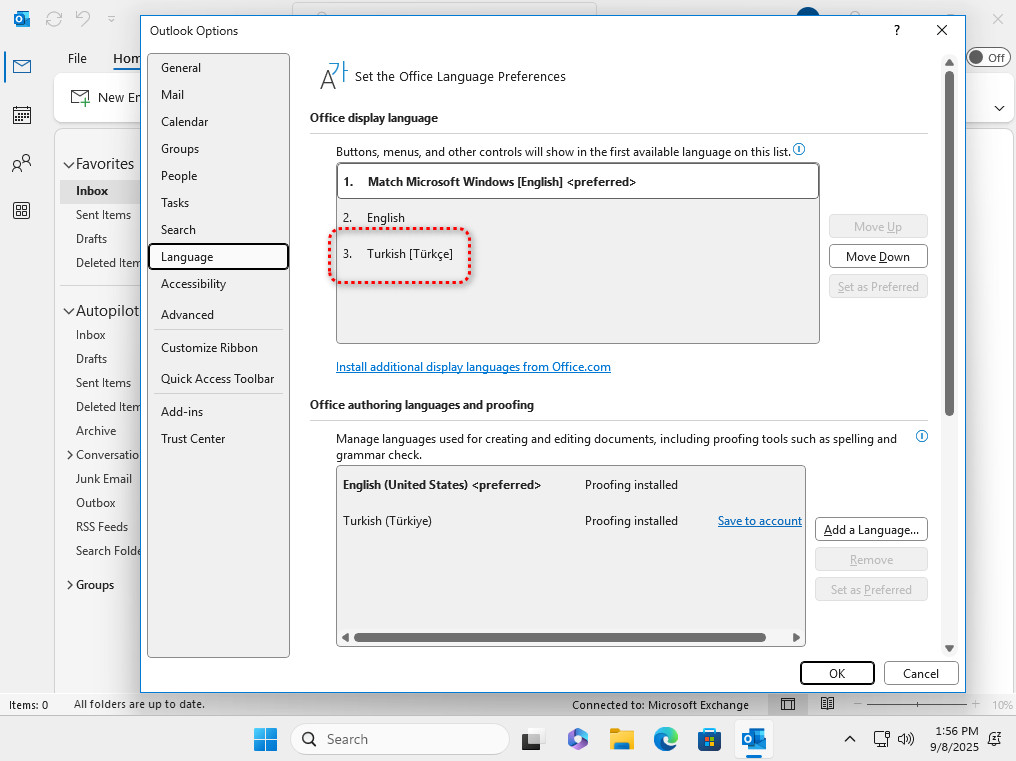Select Turkish [Türkçe] display language
Screen dimensions: 1016x761
[x=410, y=254]
